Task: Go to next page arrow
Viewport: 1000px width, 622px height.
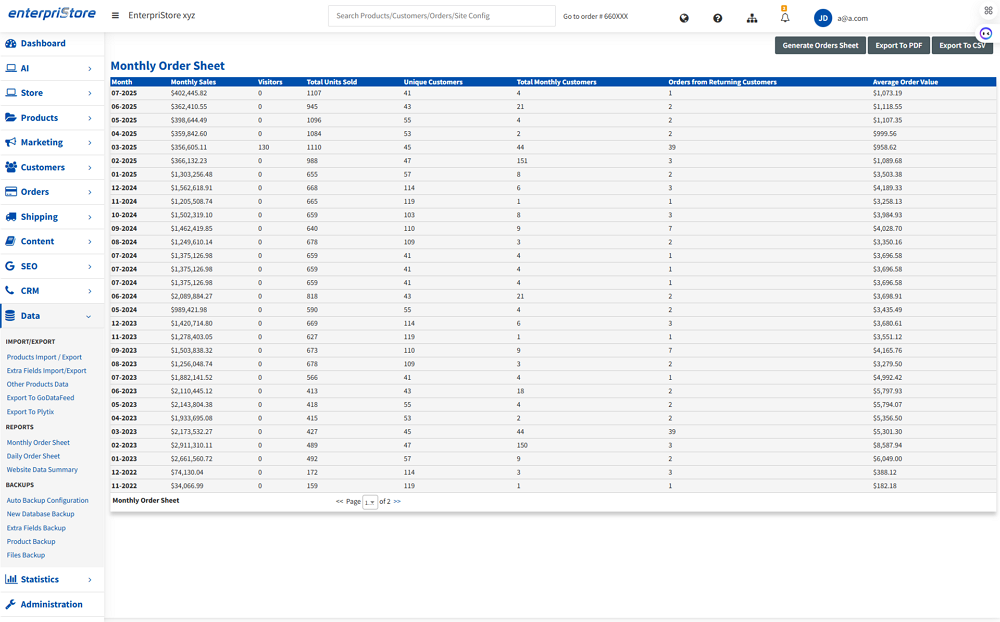Action: tap(397, 502)
